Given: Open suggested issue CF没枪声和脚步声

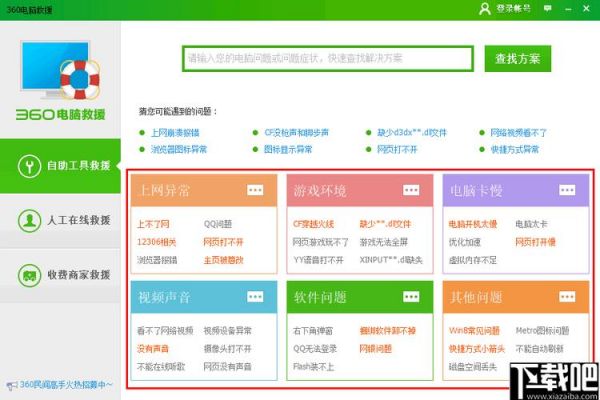Looking at the screenshot, I should (296, 133).
